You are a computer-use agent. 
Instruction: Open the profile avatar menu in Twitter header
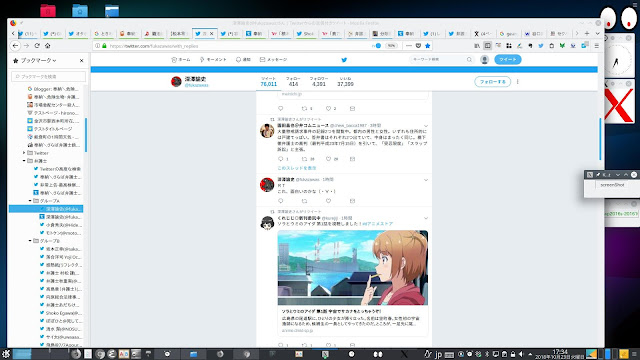click(484, 60)
